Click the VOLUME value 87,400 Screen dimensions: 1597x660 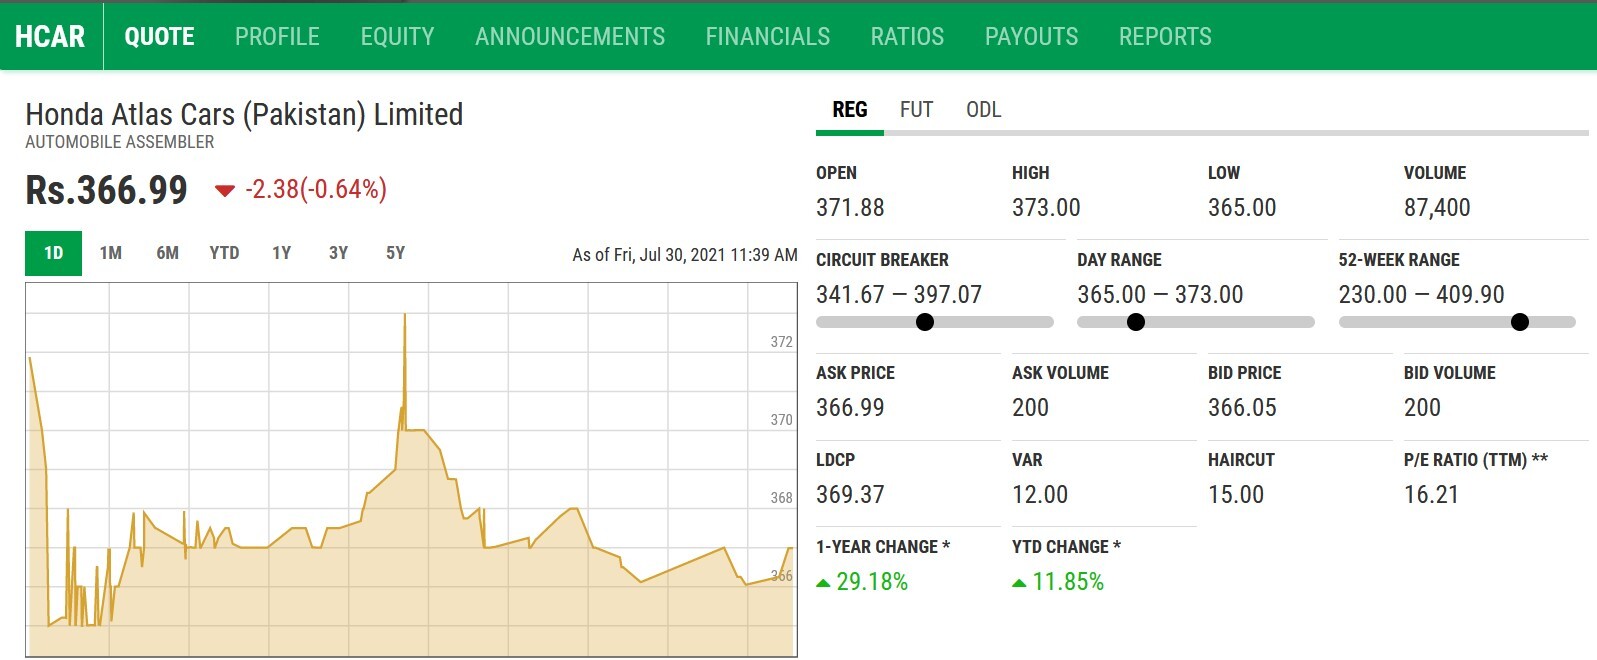(1437, 208)
